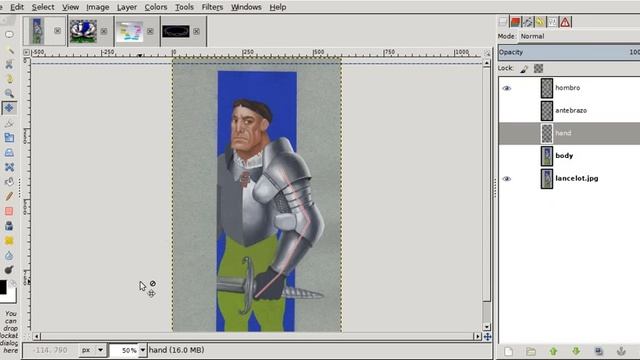Viewport: 640px width, 360px height.
Task: Select the Flip tool in toolbox
Action: pos(9,182)
